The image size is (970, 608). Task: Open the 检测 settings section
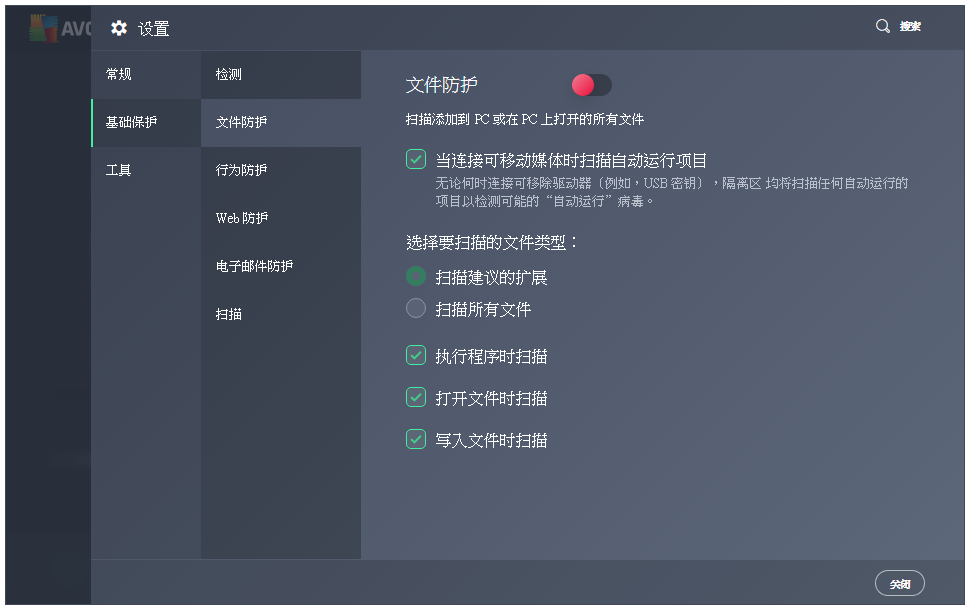229,74
